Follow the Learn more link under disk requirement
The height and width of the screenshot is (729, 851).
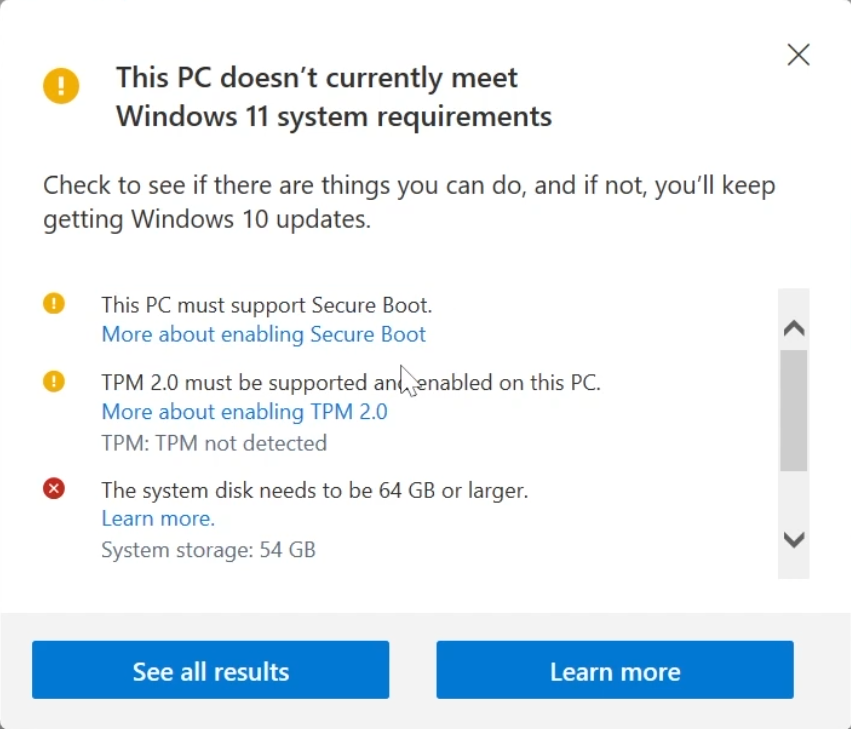[158, 519]
